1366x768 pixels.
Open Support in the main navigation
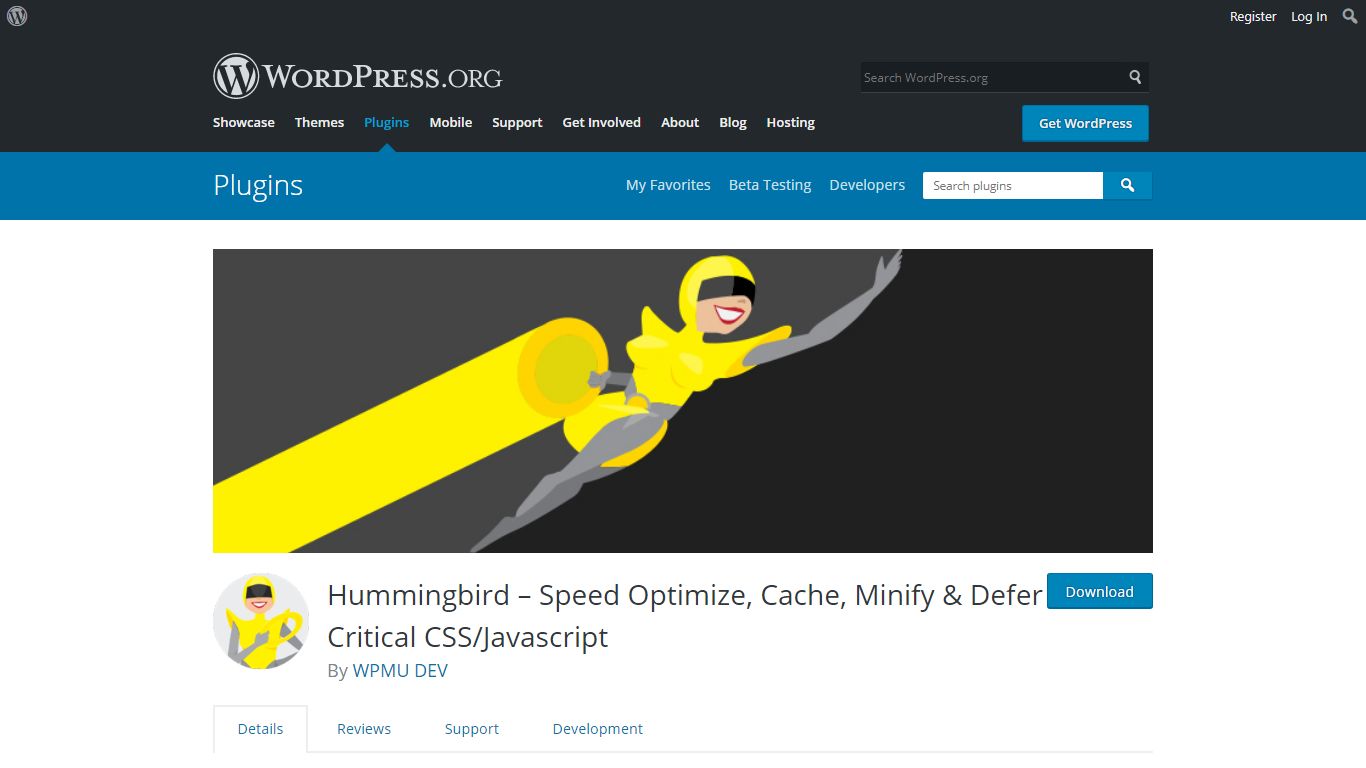pos(517,122)
